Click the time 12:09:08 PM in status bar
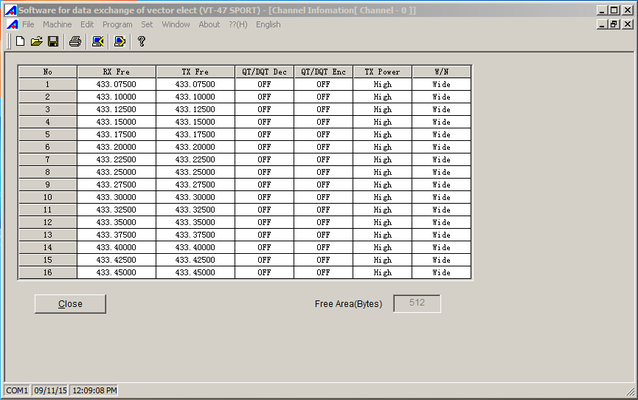Image resolution: width=638 pixels, height=400 pixels. tap(94, 391)
